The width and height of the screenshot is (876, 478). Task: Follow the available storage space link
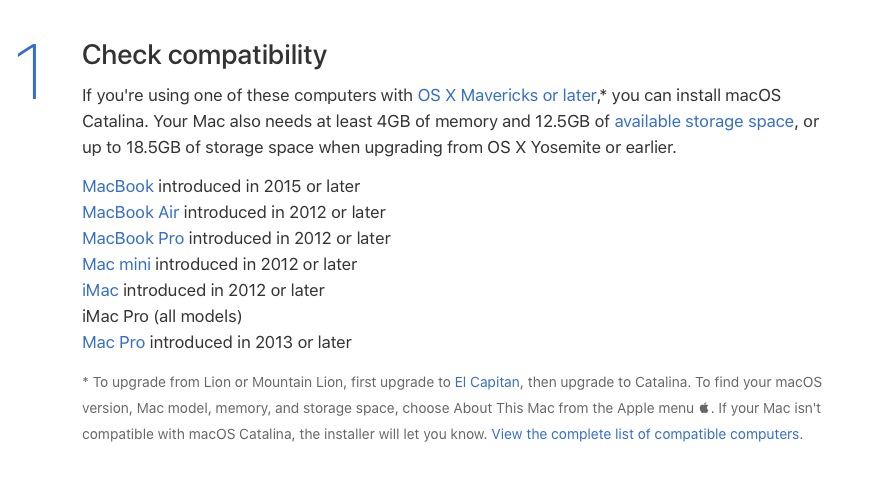[x=704, y=122]
